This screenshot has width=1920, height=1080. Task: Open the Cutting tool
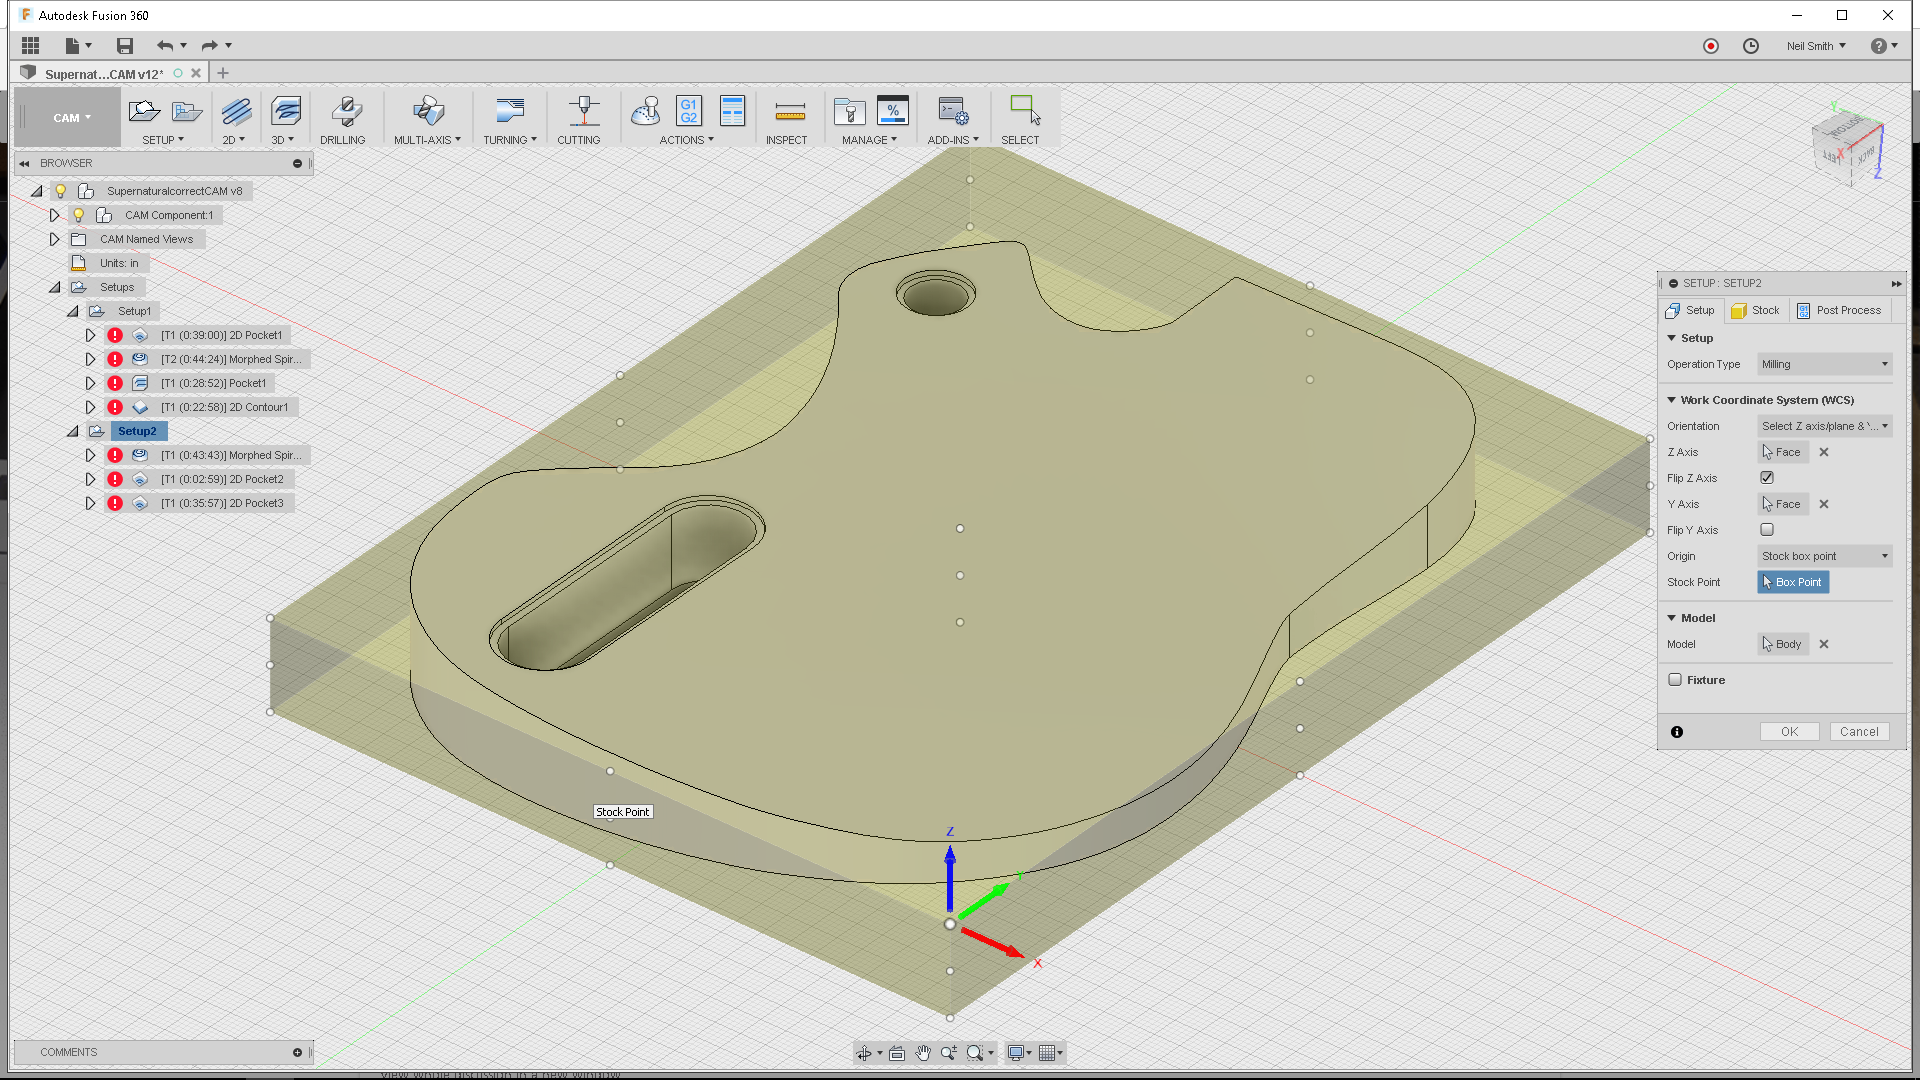click(580, 117)
